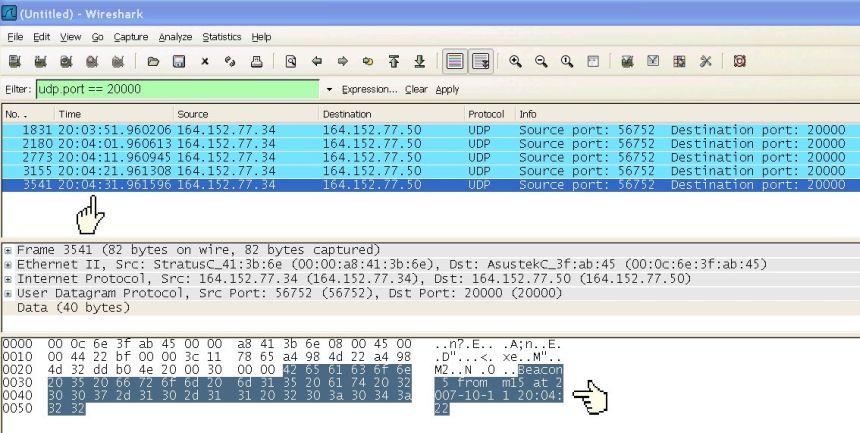
Task: Toggle packet colorize button in toolbar
Action: point(455,62)
